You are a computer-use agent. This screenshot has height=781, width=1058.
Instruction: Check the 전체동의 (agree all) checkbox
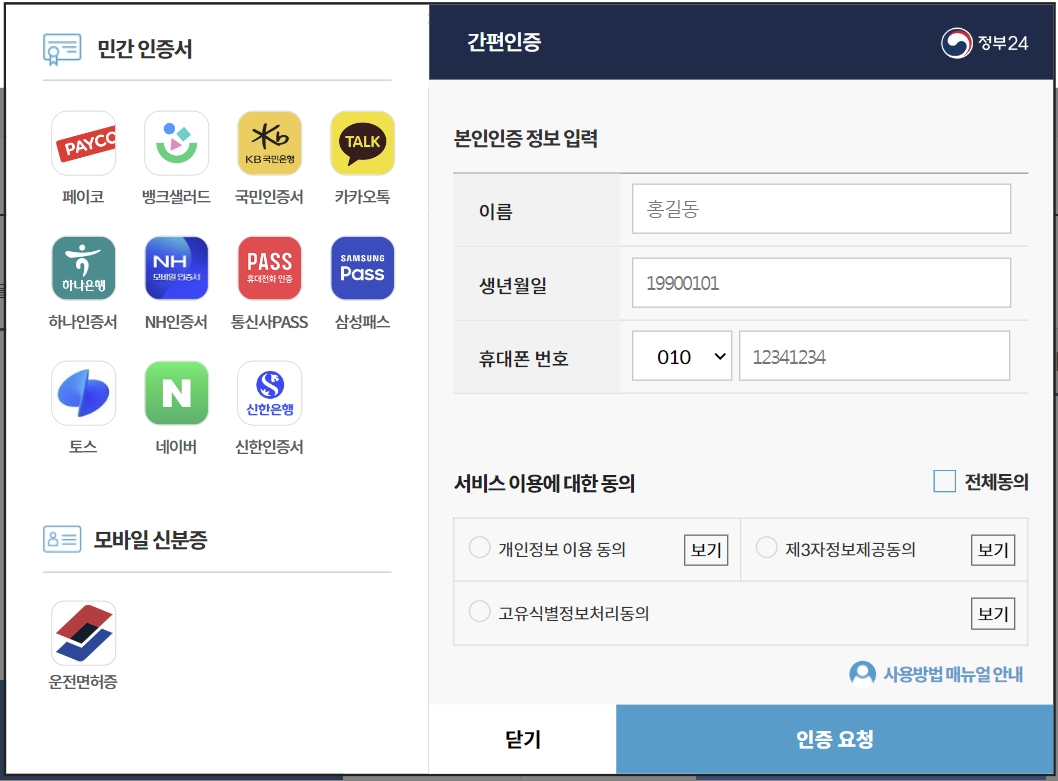coord(944,481)
